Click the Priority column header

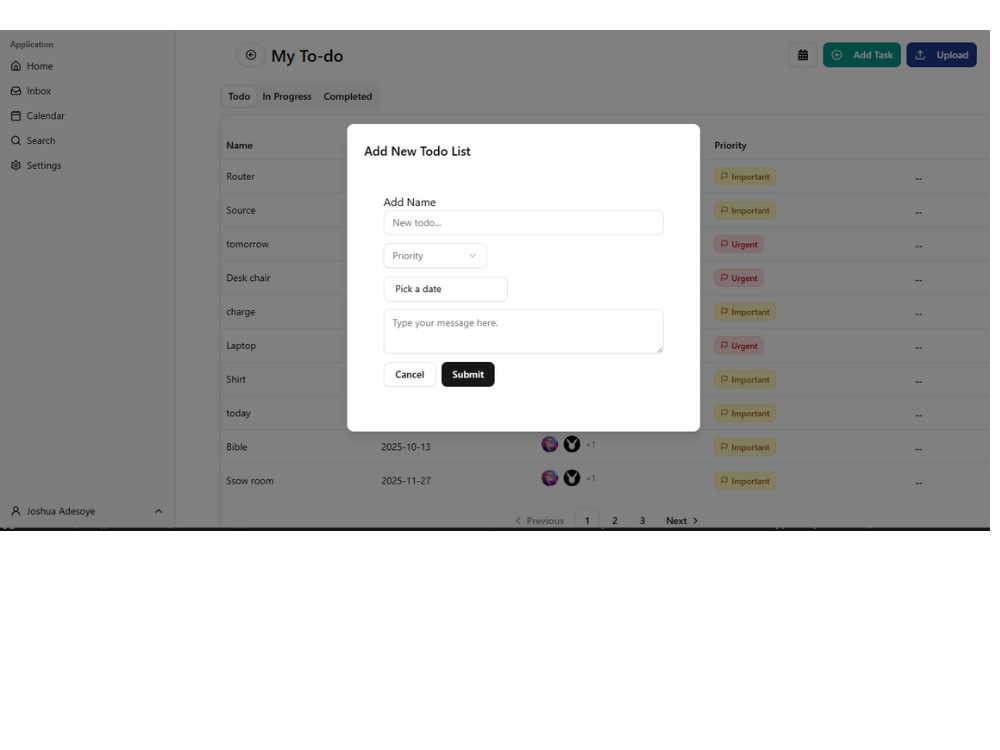pyautogui.click(x=730, y=145)
